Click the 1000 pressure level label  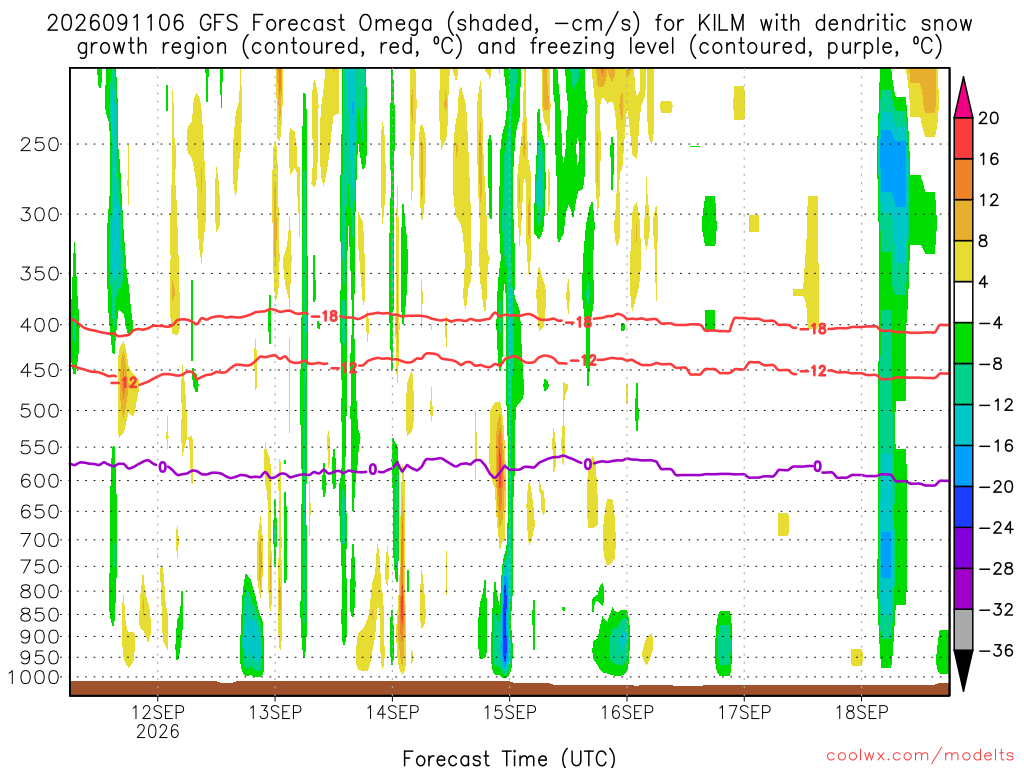pyautogui.click(x=34, y=678)
